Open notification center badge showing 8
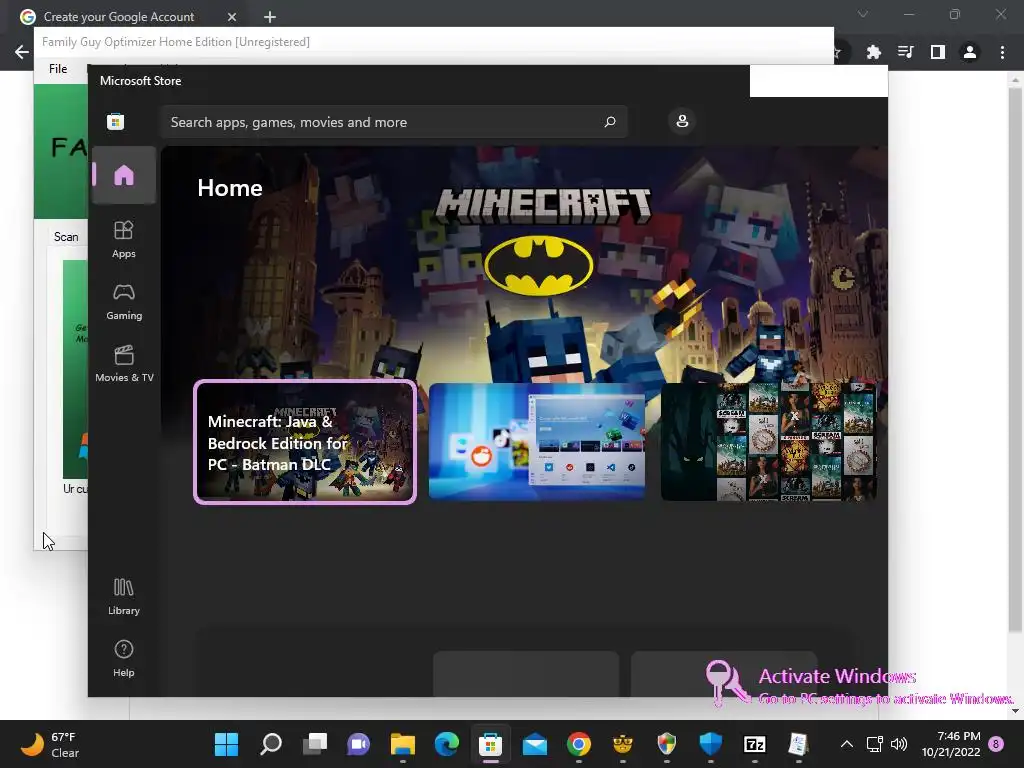The height and width of the screenshot is (768, 1024). pyautogui.click(x=997, y=744)
